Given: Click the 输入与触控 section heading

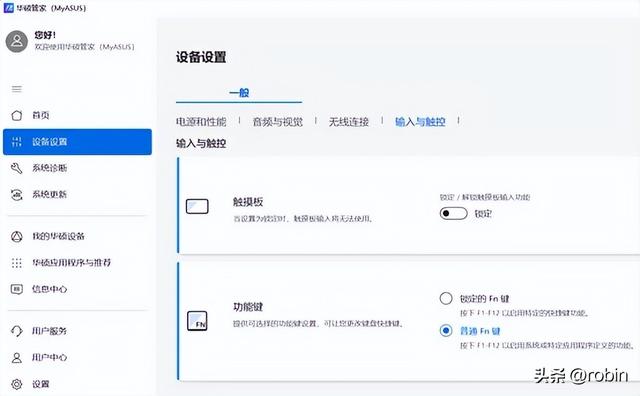Looking at the screenshot, I should tap(201, 143).
